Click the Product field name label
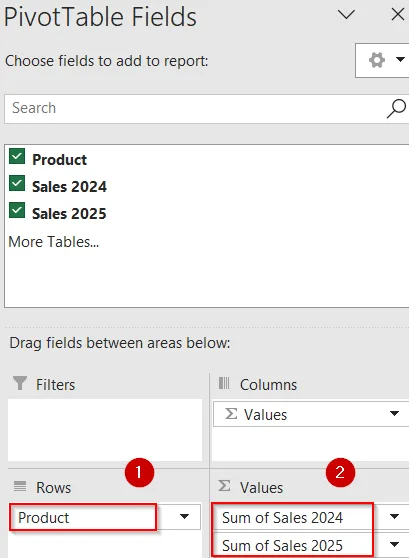Image resolution: width=409 pixels, height=558 pixels. 59,159
